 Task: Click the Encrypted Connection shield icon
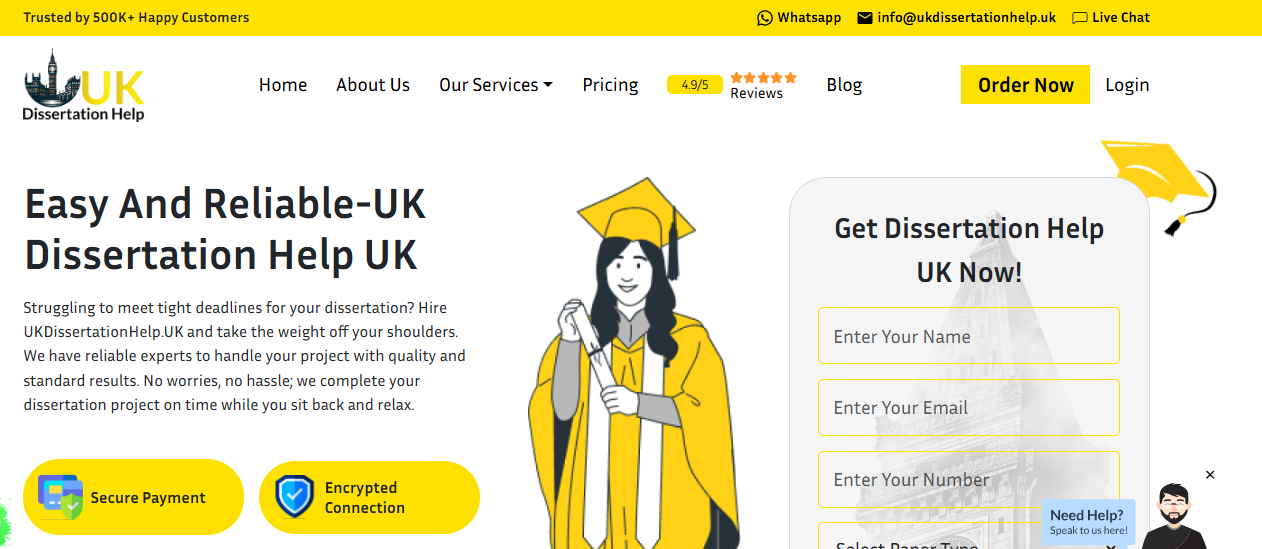tap(294, 497)
